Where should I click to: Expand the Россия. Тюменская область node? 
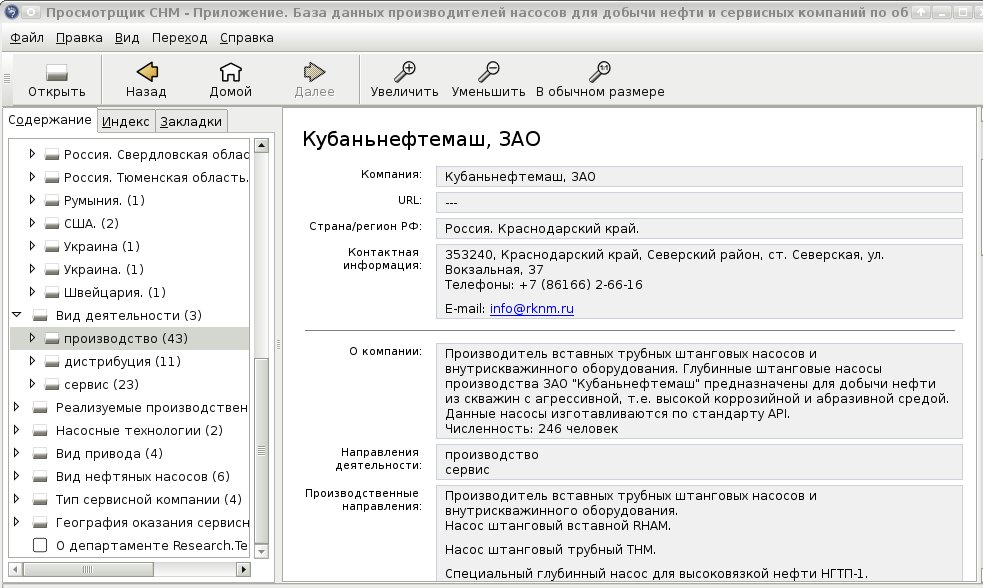click(x=32, y=177)
